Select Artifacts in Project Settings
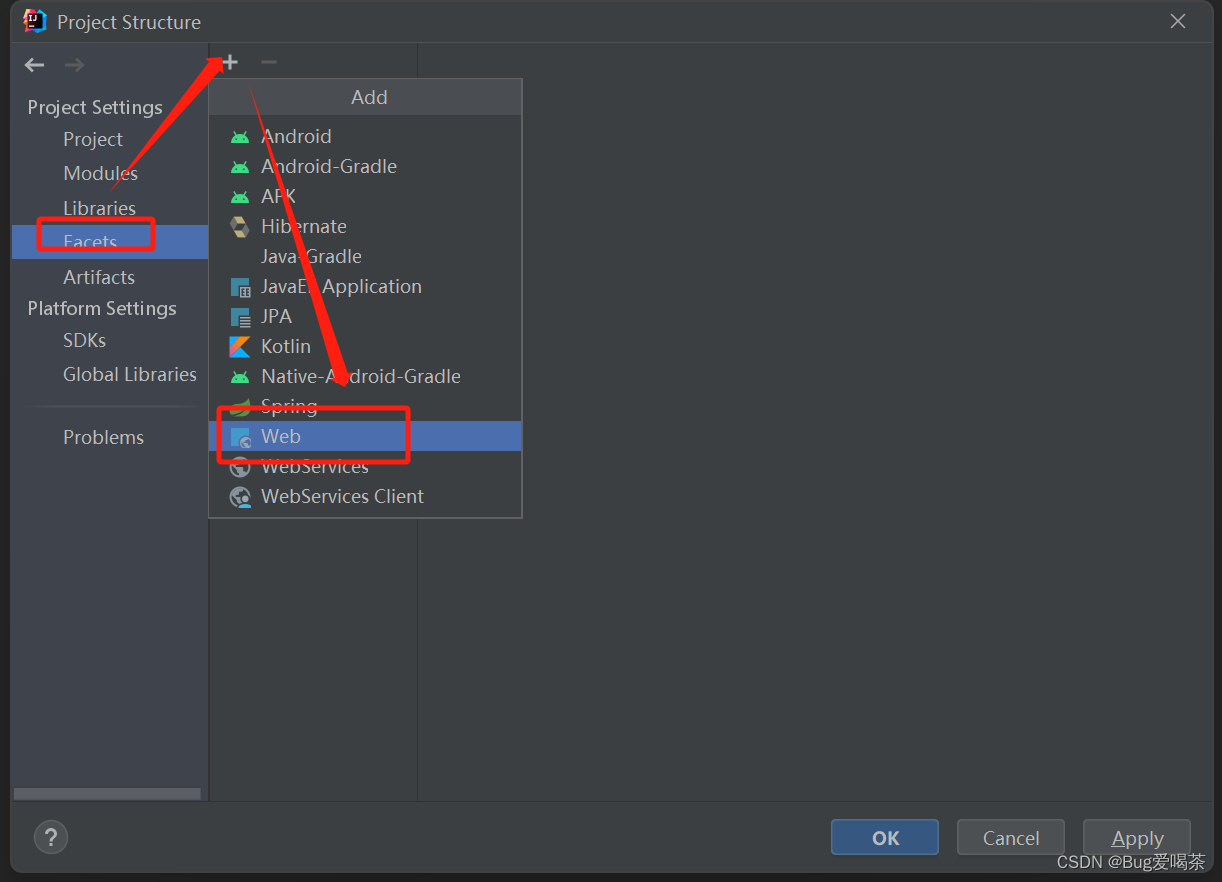 pyautogui.click(x=110, y=277)
